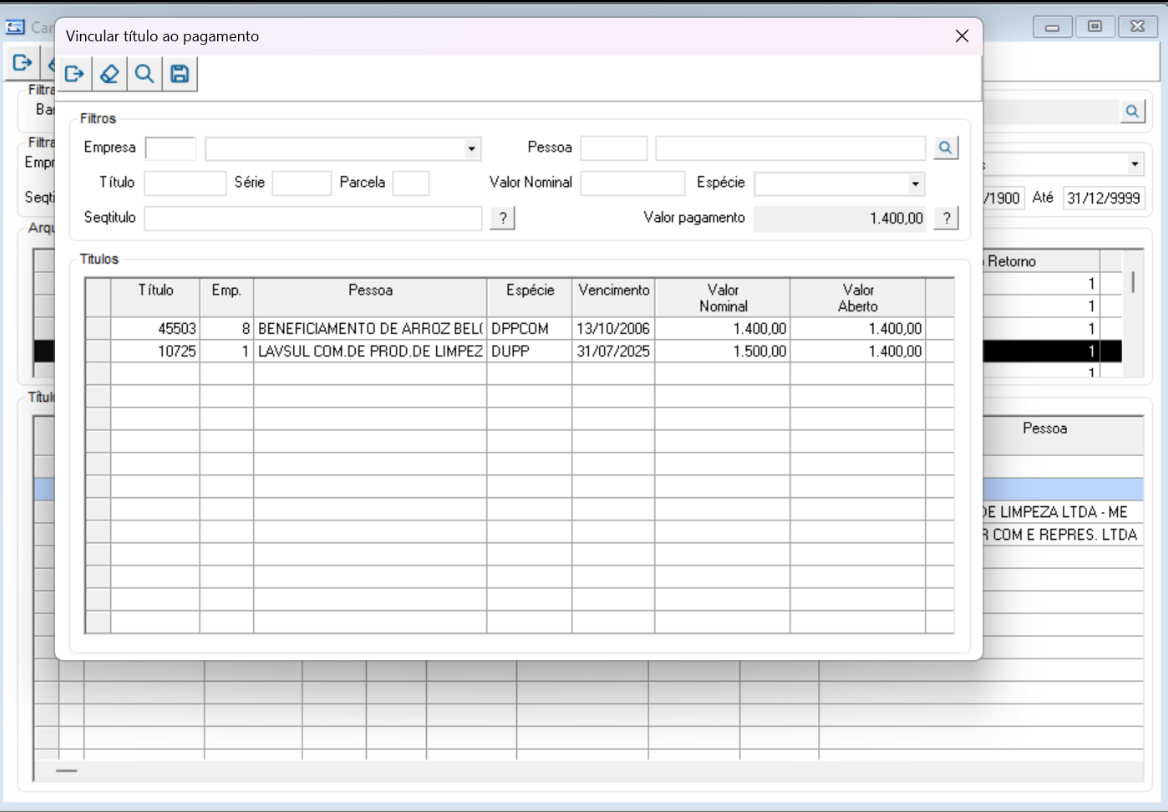Screen dimensions: 1168x812
Task: Click the save diskette icon in dialog
Action: coord(180,74)
